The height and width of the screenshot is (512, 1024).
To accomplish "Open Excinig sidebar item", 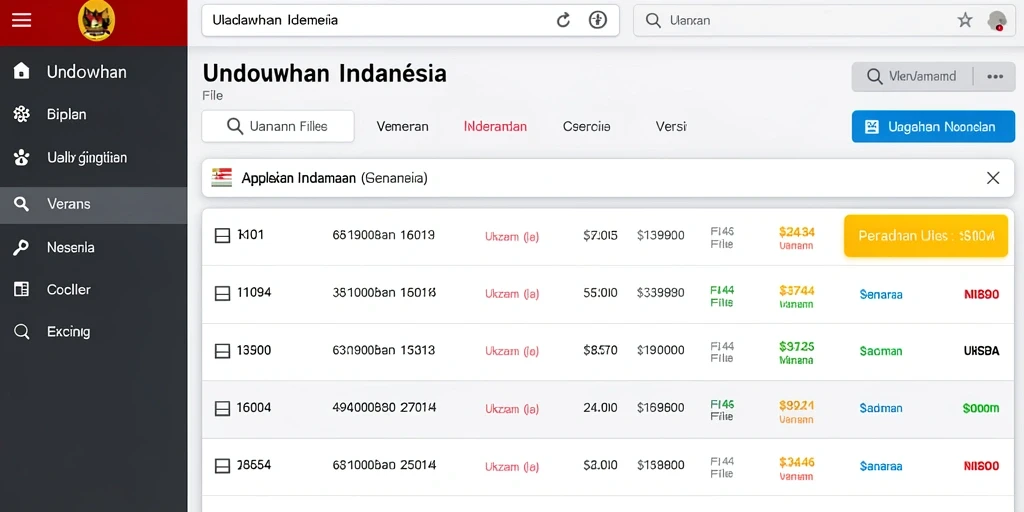I will coord(93,332).
